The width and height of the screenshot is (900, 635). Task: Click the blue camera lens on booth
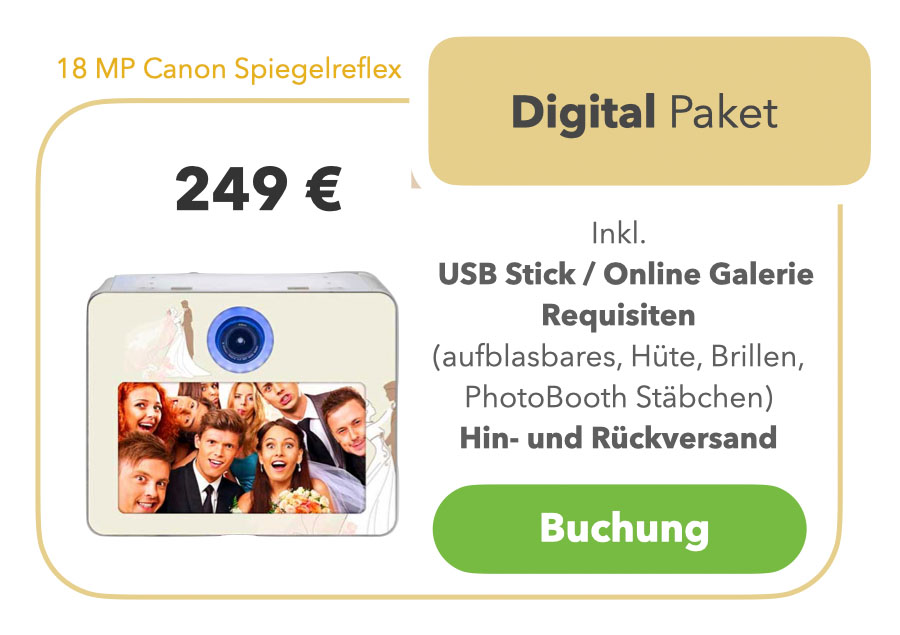click(x=240, y=340)
